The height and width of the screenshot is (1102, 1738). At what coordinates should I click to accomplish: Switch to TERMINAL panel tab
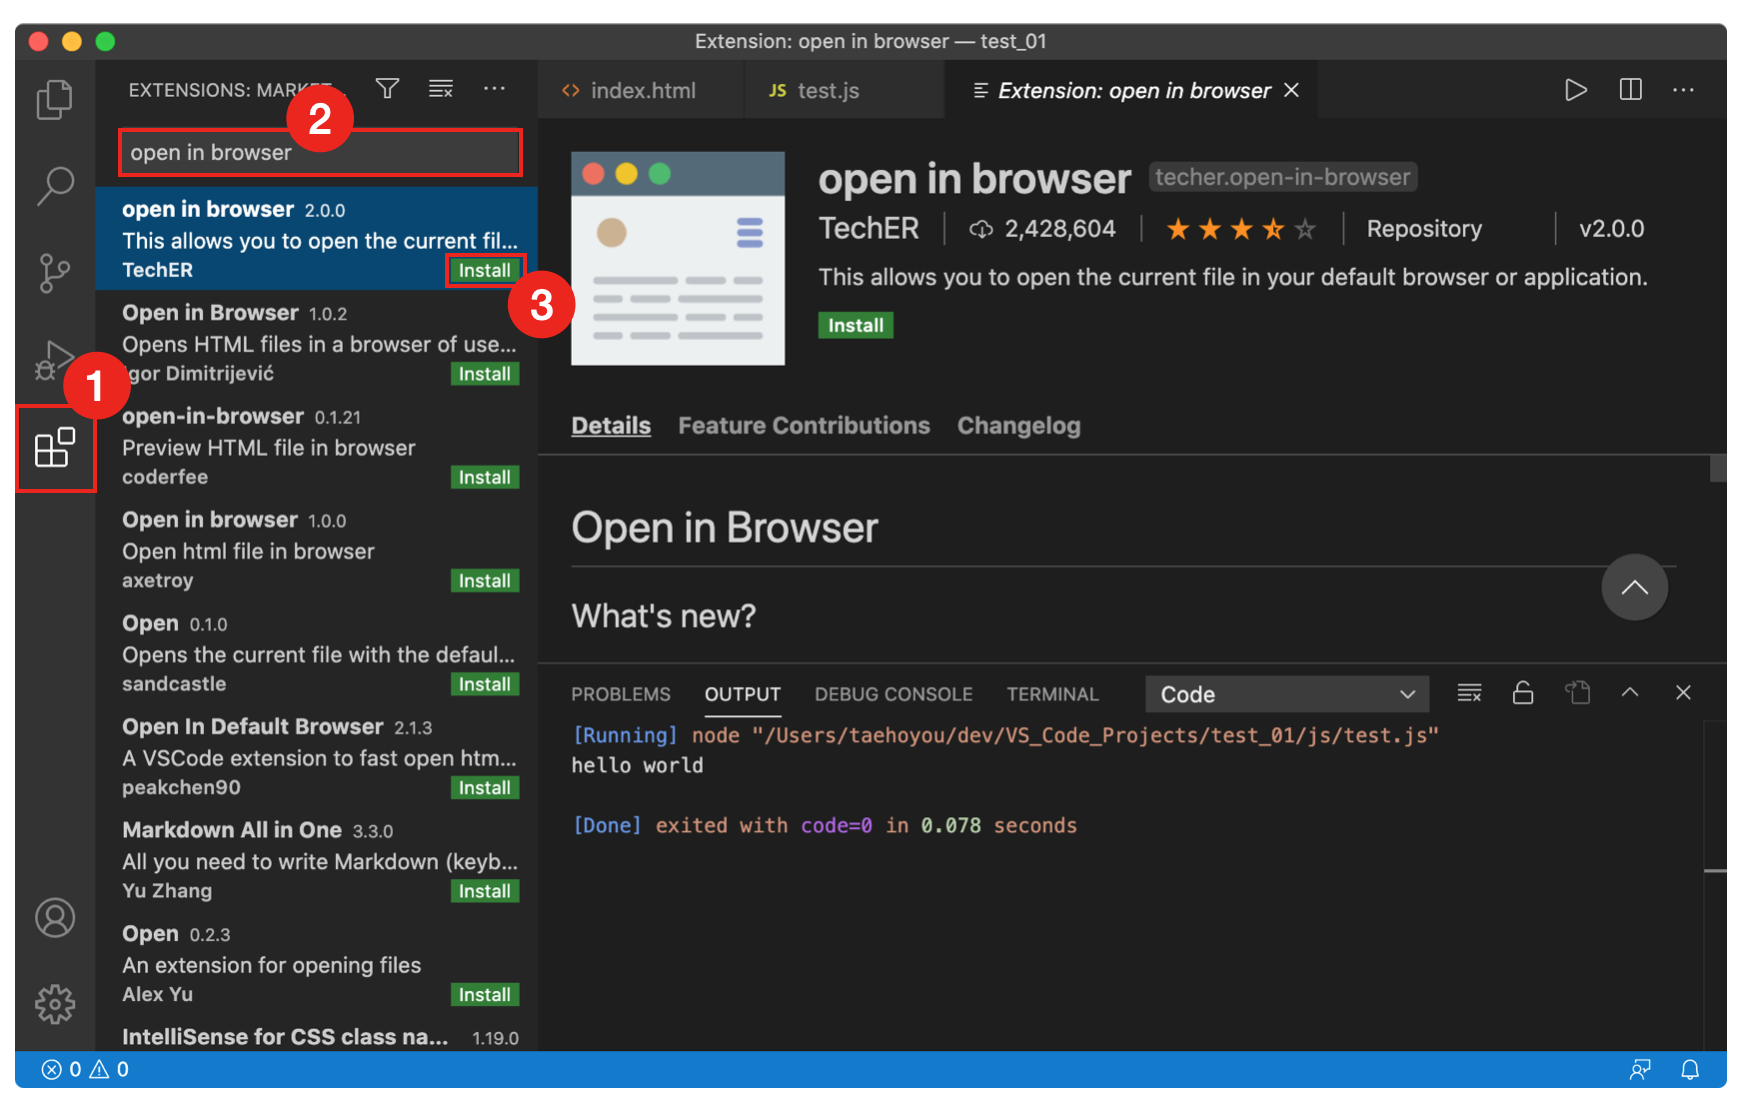(1053, 694)
